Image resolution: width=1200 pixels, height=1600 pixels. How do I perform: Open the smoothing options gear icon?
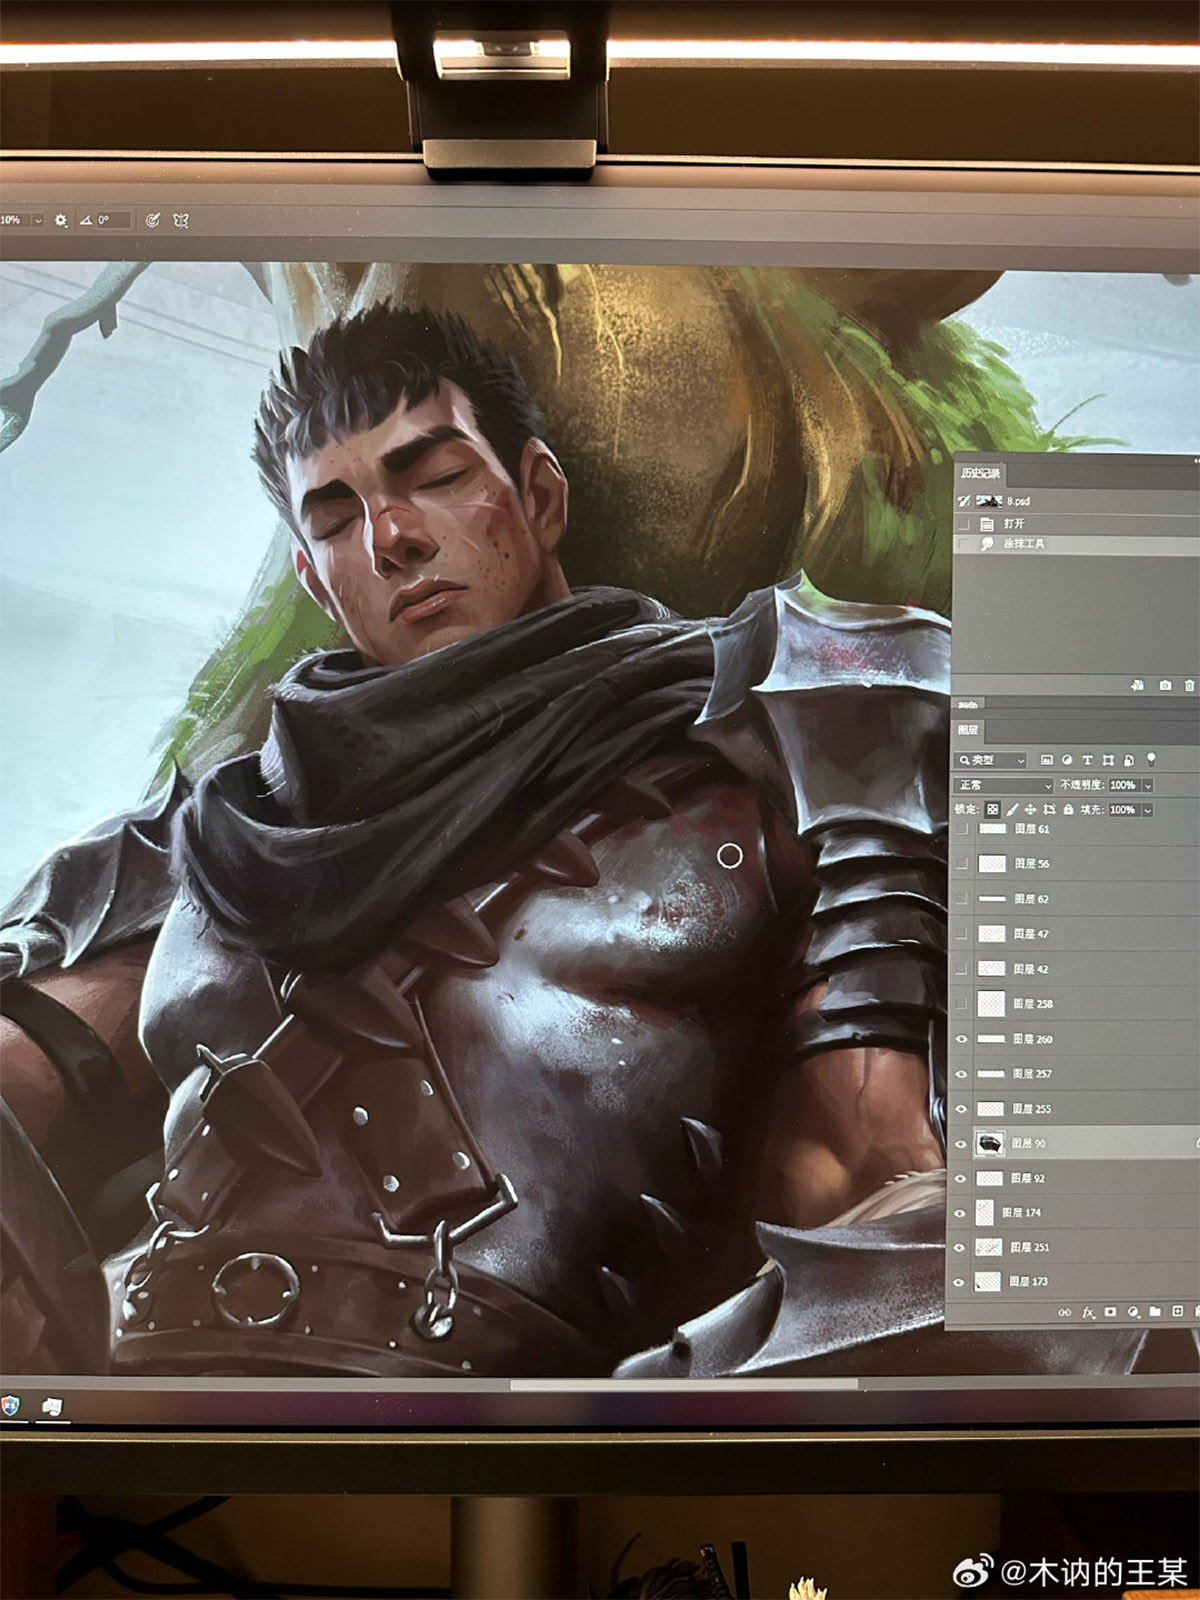[61, 220]
